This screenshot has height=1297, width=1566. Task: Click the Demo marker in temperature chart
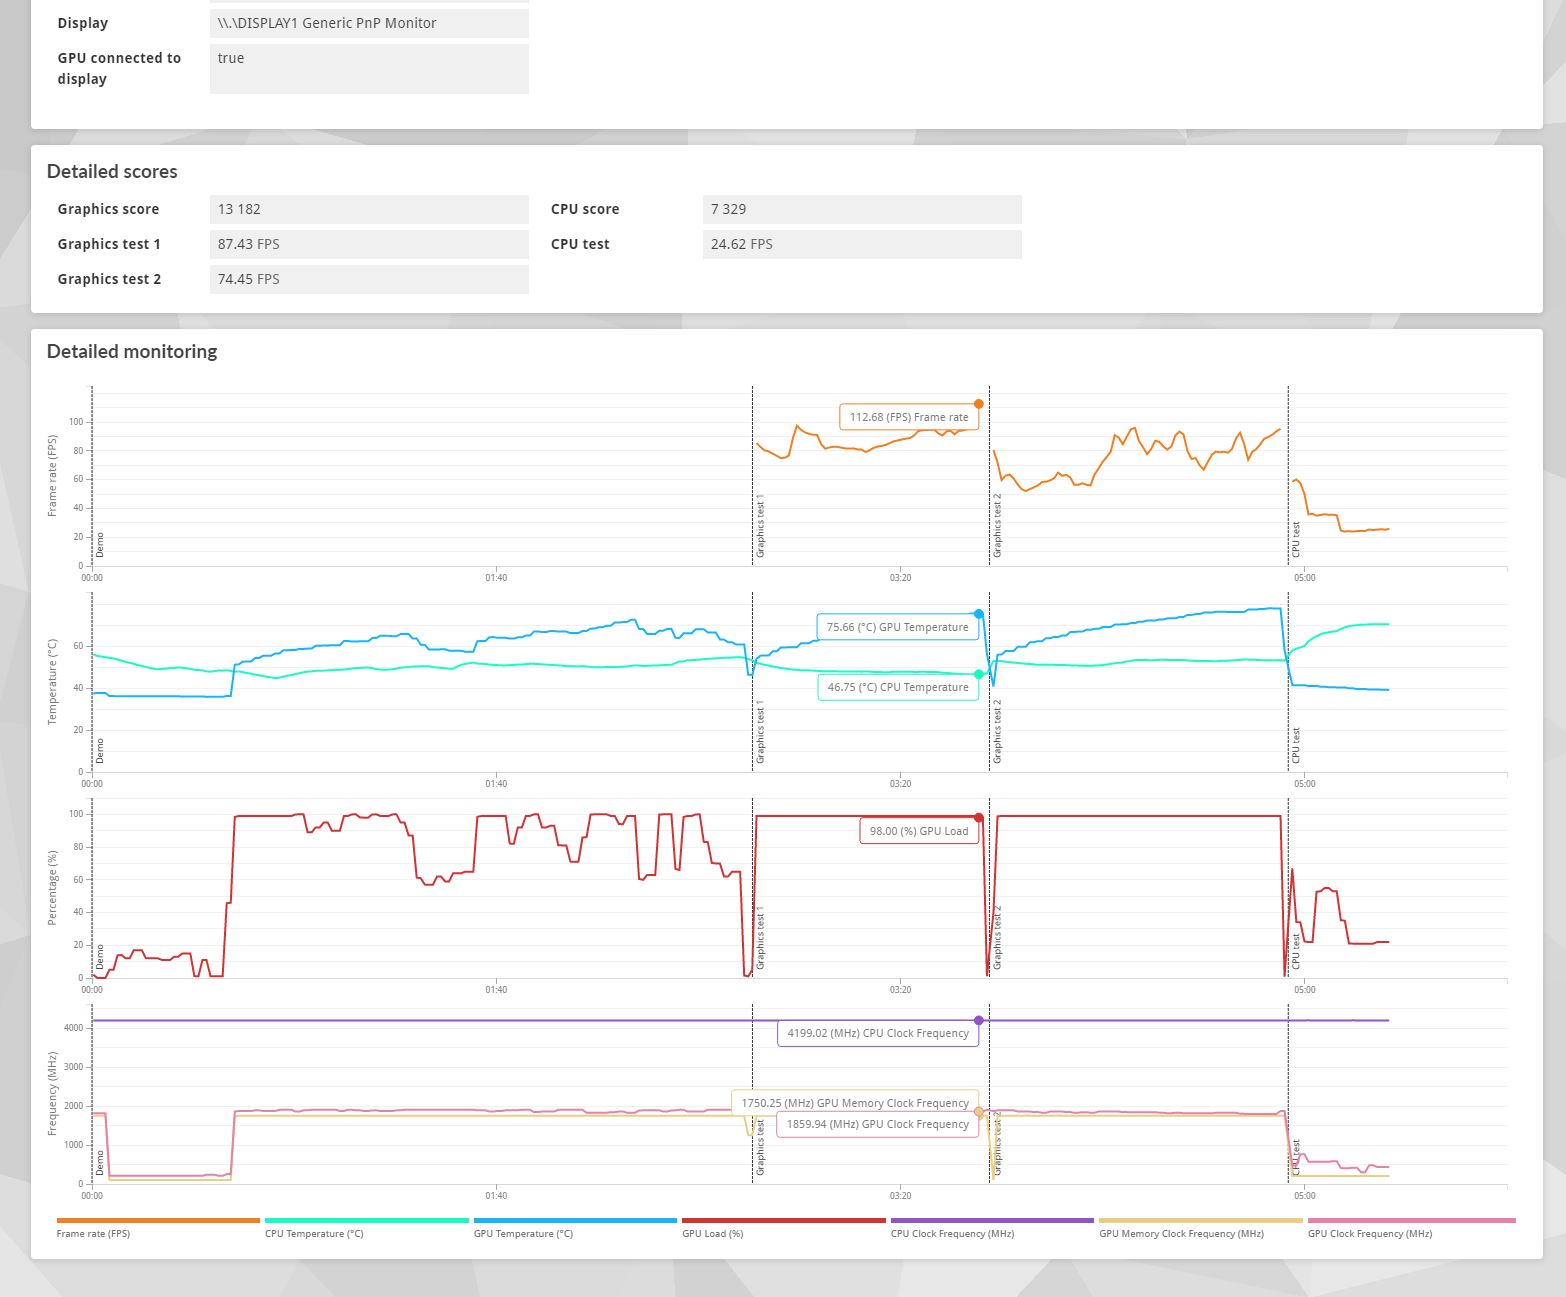click(100, 751)
